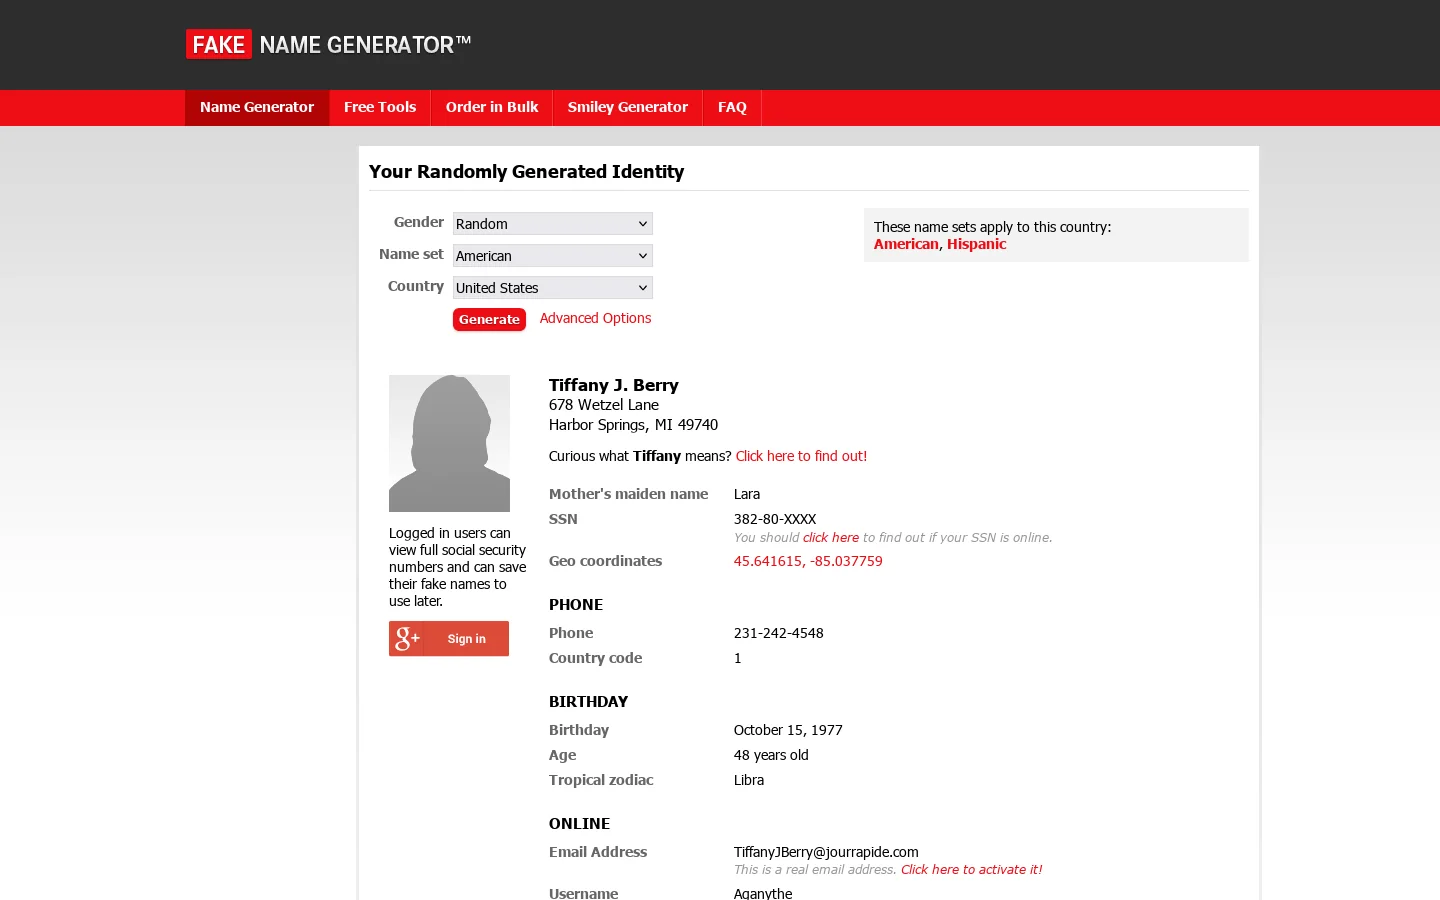This screenshot has width=1440, height=900.
Task: Click Your Randomly Generated Identity heading
Action: pos(526,172)
